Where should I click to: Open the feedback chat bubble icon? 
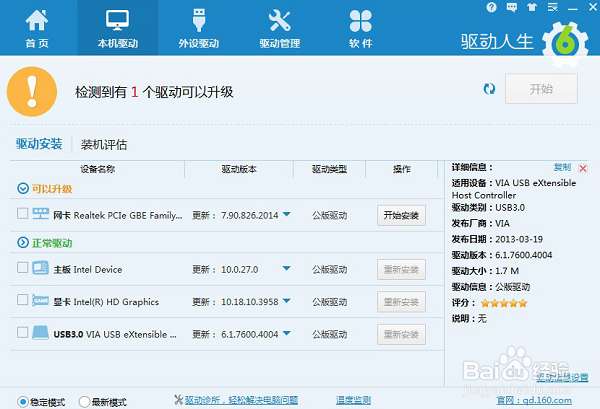coord(512,7)
